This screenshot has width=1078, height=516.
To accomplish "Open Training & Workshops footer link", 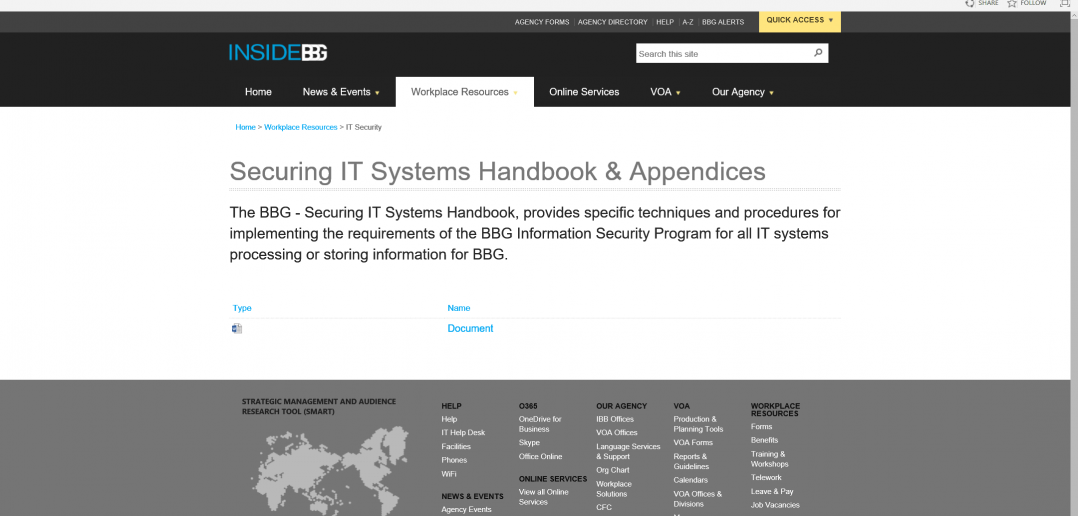I will point(769,459).
